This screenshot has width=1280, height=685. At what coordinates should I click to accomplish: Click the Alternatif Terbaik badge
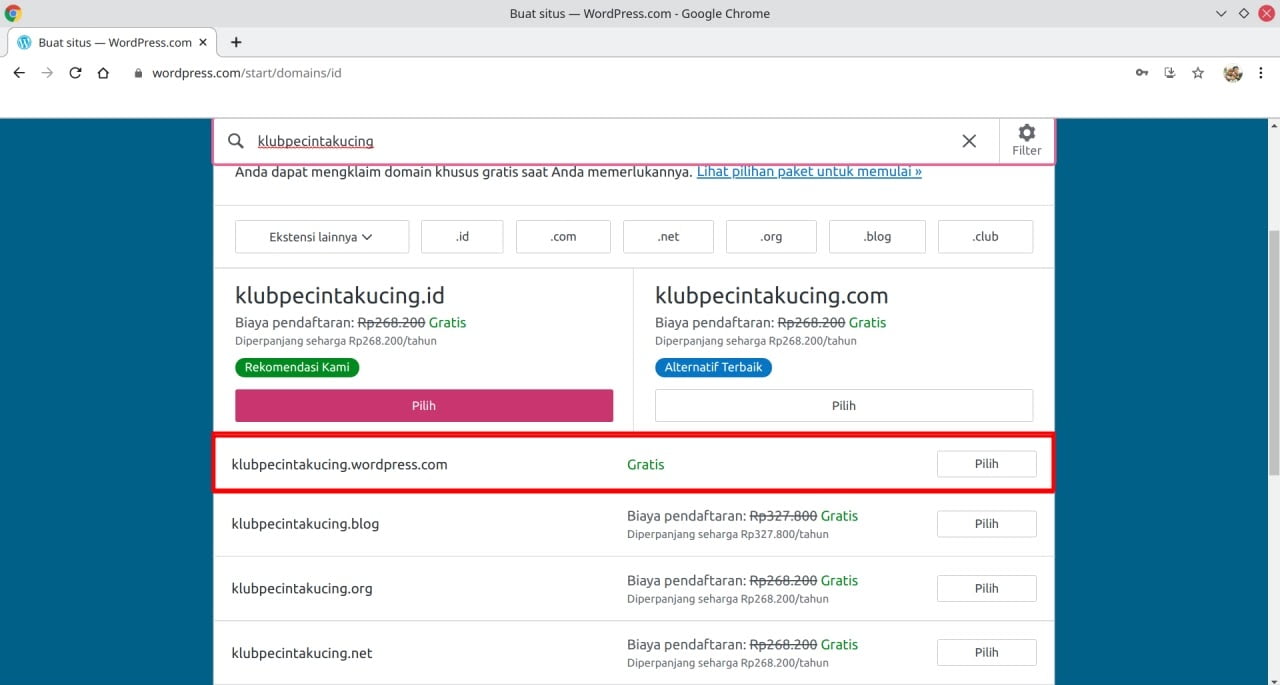coord(713,367)
